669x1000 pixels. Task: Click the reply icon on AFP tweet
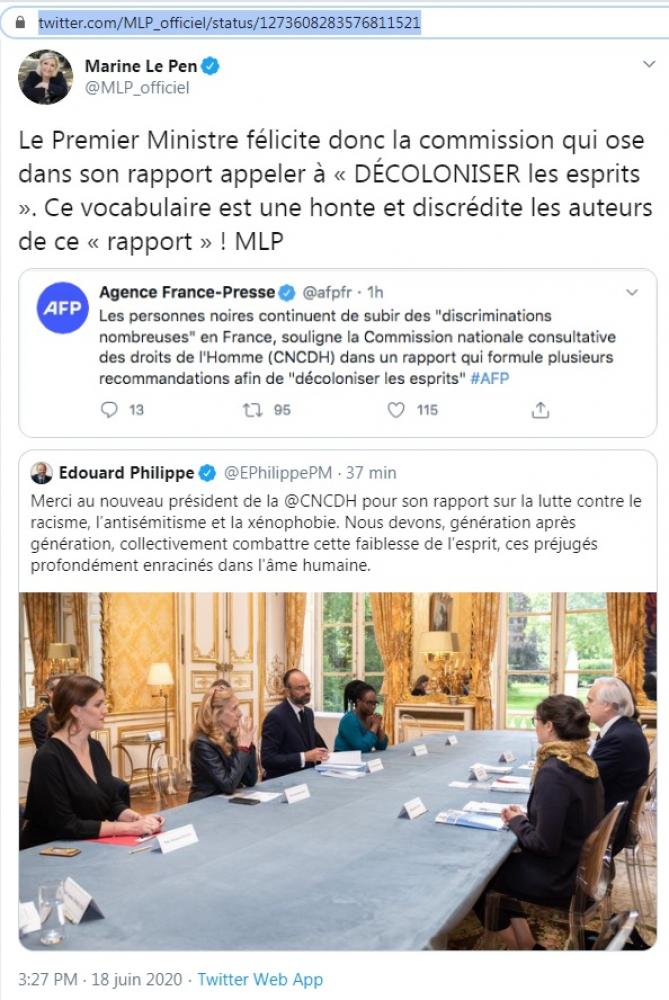click(110, 409)
